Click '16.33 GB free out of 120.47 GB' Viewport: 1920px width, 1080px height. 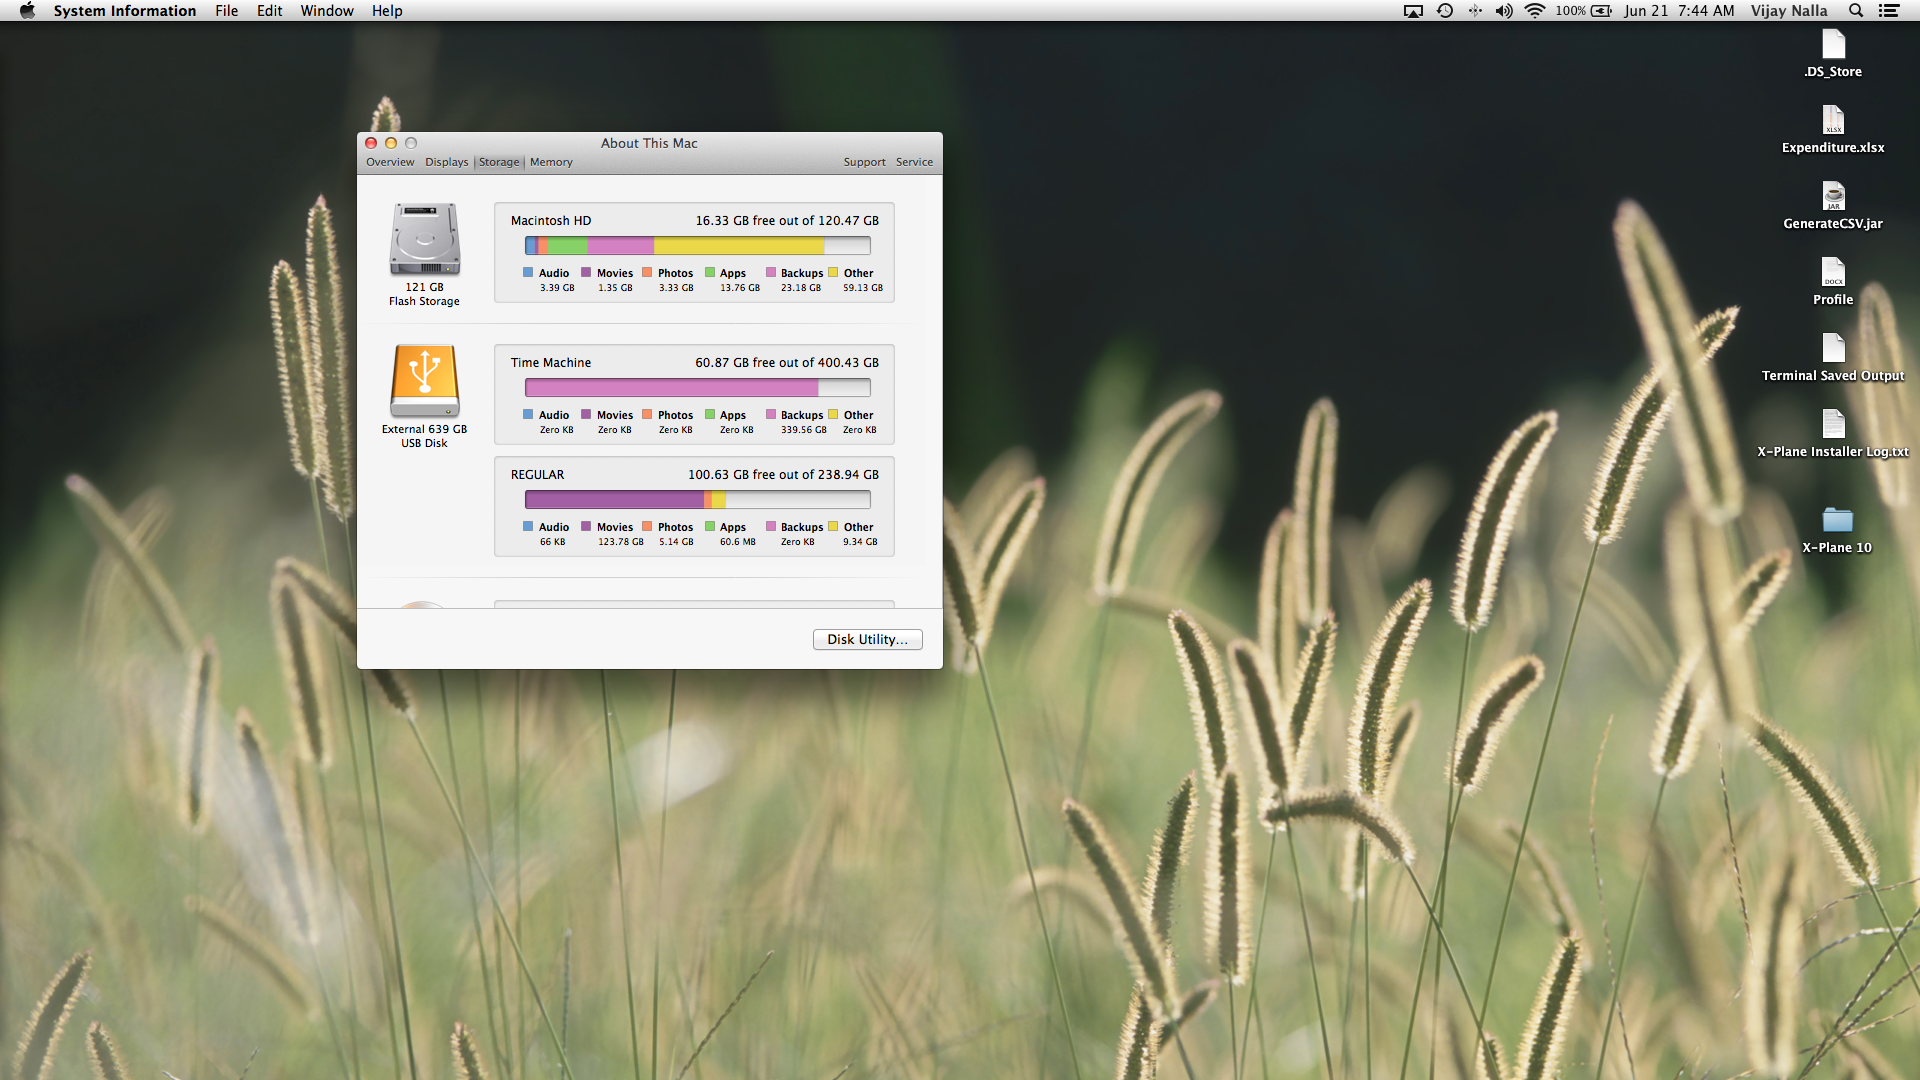click(787, 221)
